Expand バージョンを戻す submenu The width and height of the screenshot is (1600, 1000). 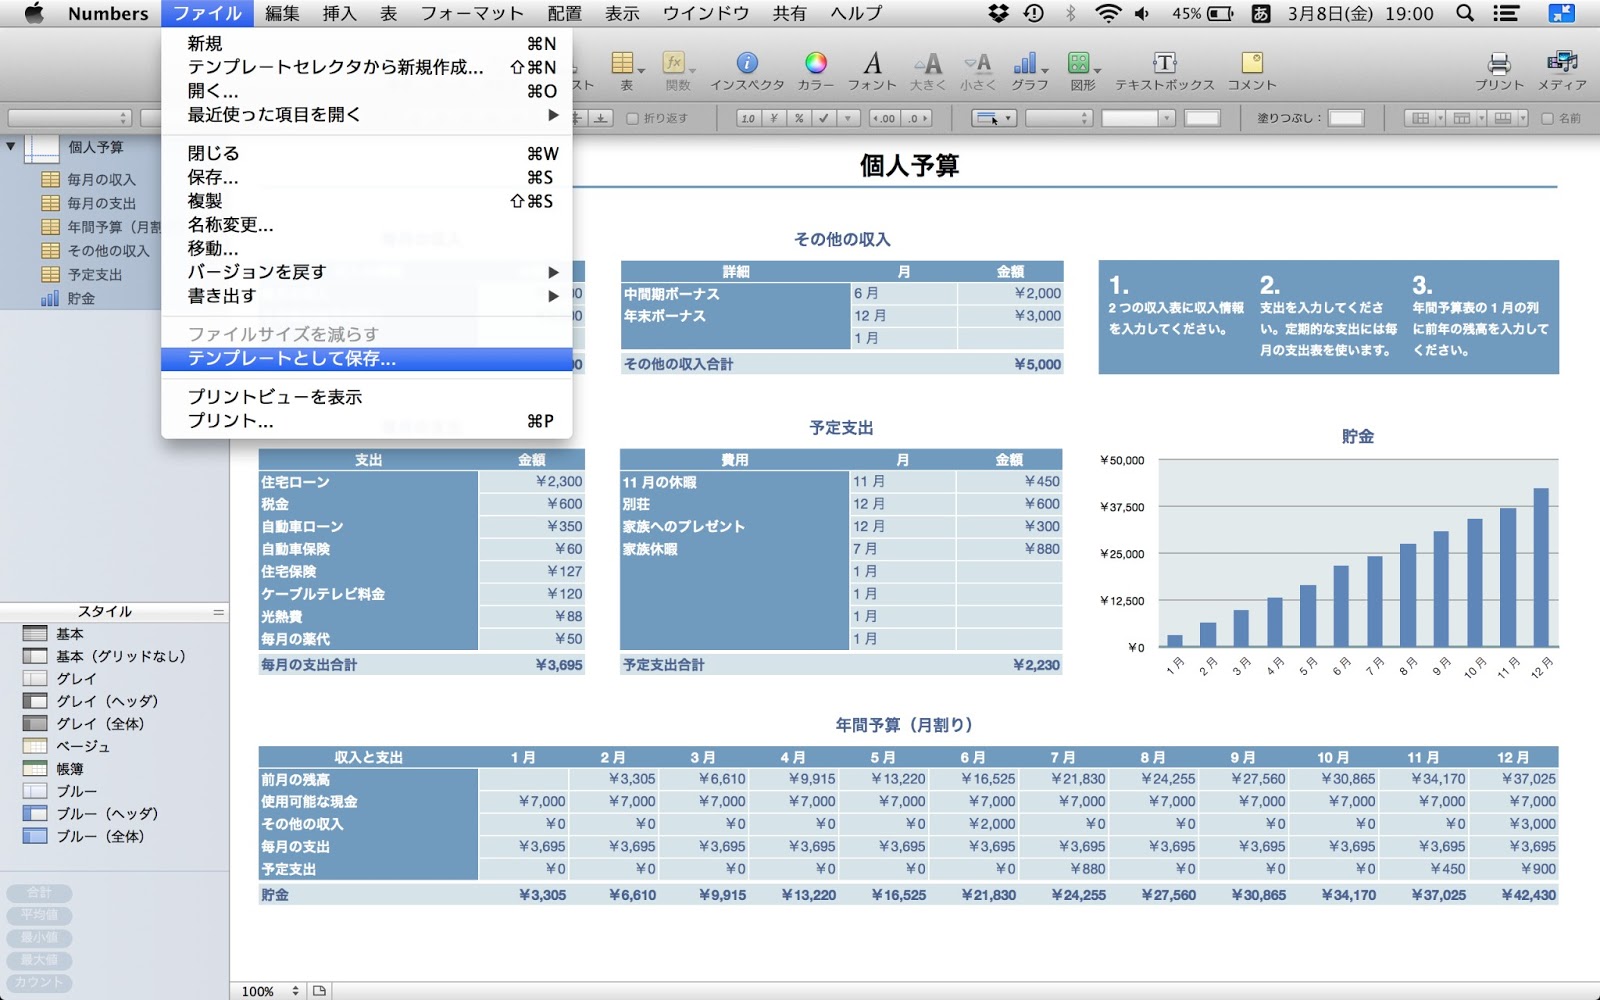366,272
